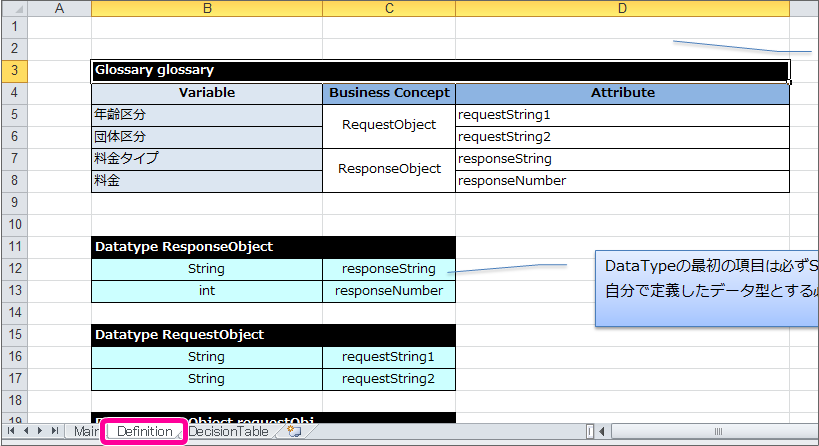Switch to the Main sheet tab
Image resolution: width=819 pixels, height=446 pixels.
(86, 431)
